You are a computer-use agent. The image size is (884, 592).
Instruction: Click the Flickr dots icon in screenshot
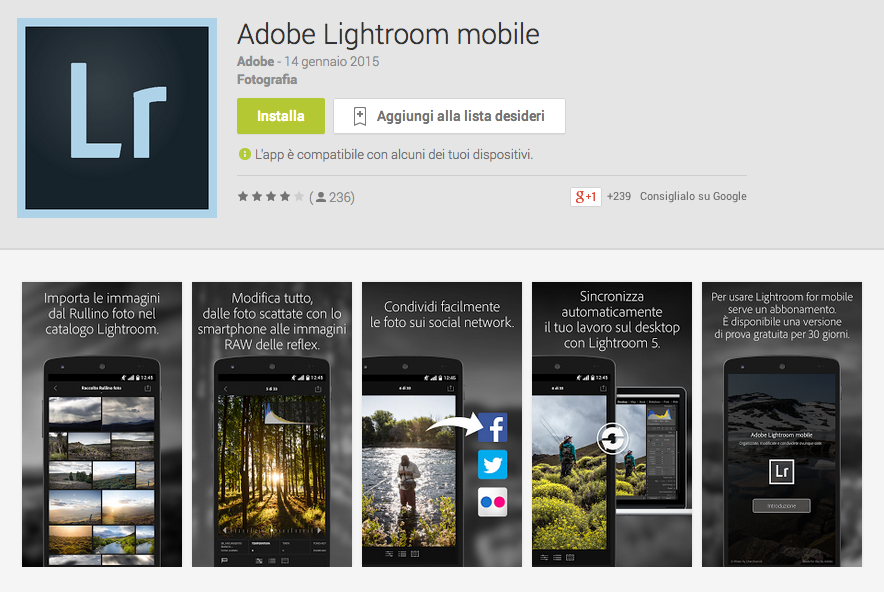493,502
